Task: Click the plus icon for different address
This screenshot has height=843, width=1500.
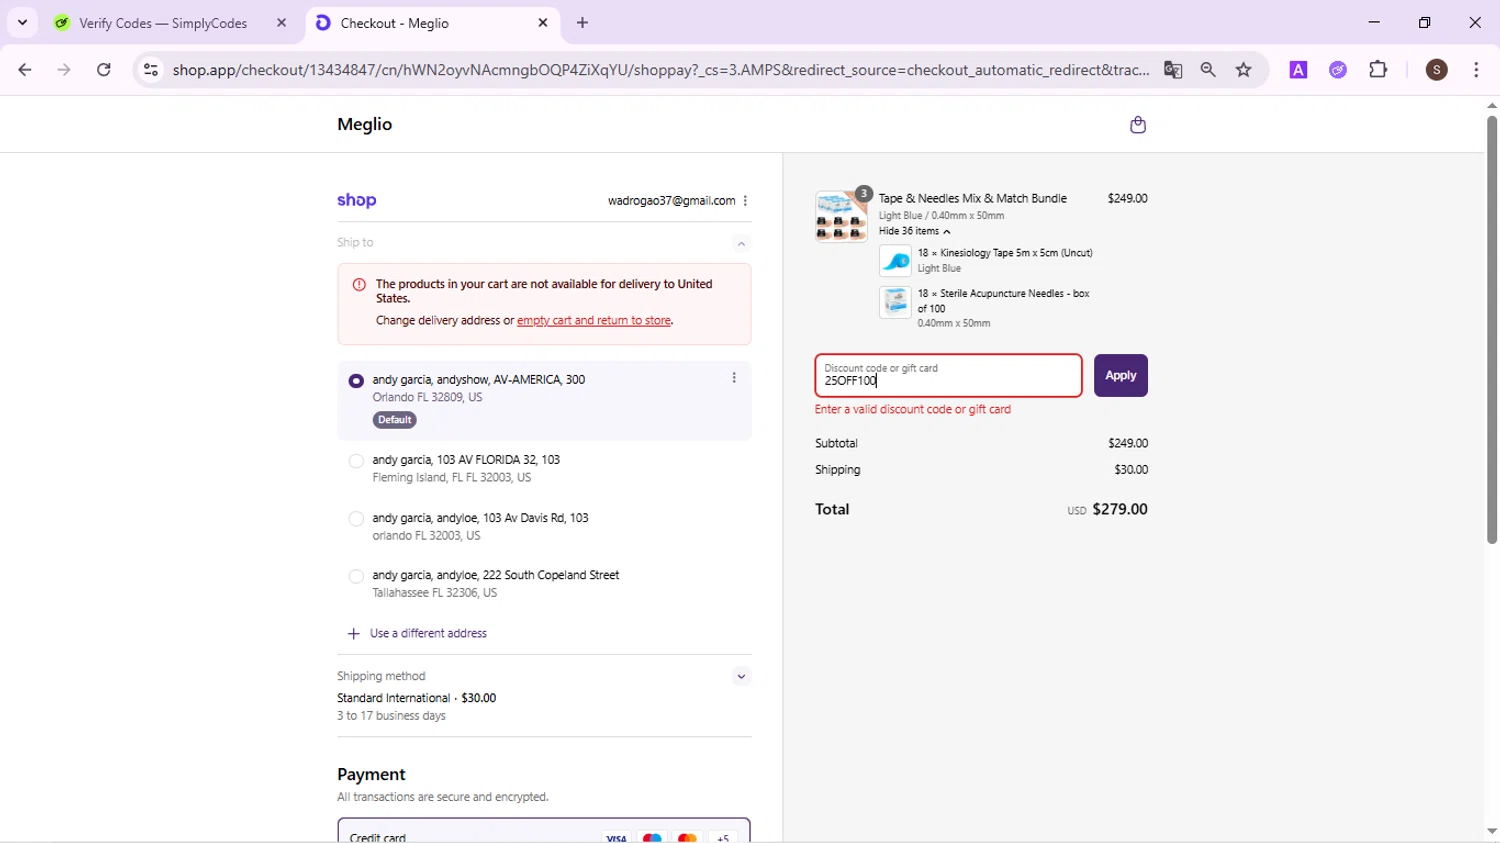Action: pos(353,634)
